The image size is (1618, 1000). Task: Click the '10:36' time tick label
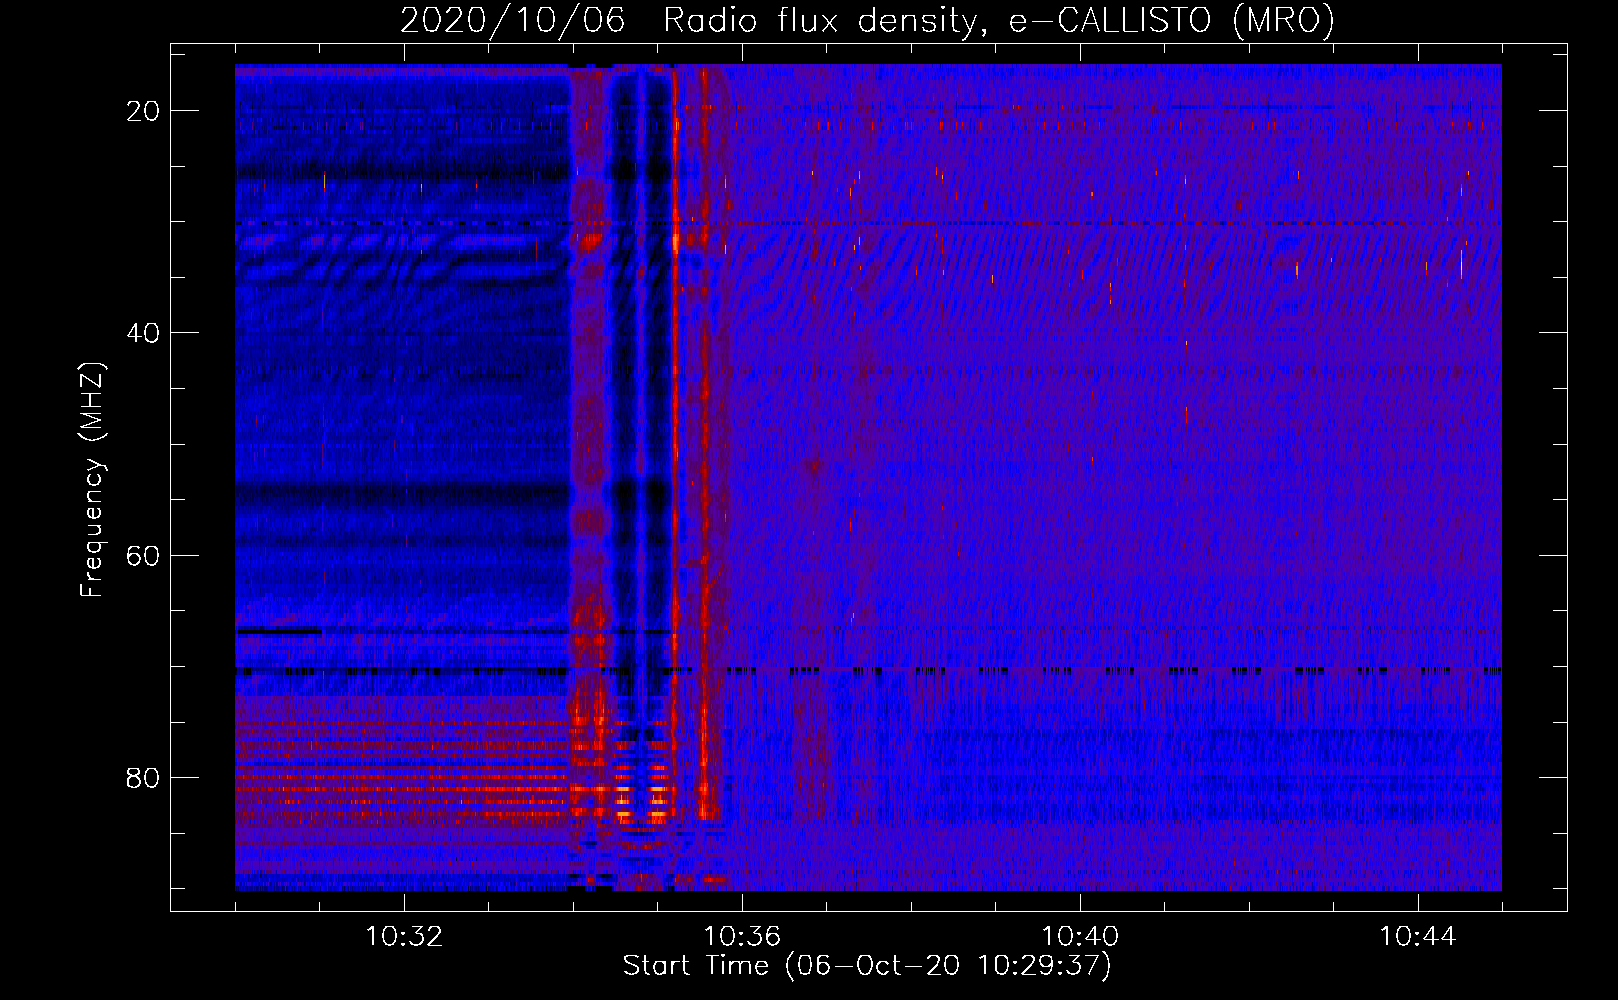point(742,937)
